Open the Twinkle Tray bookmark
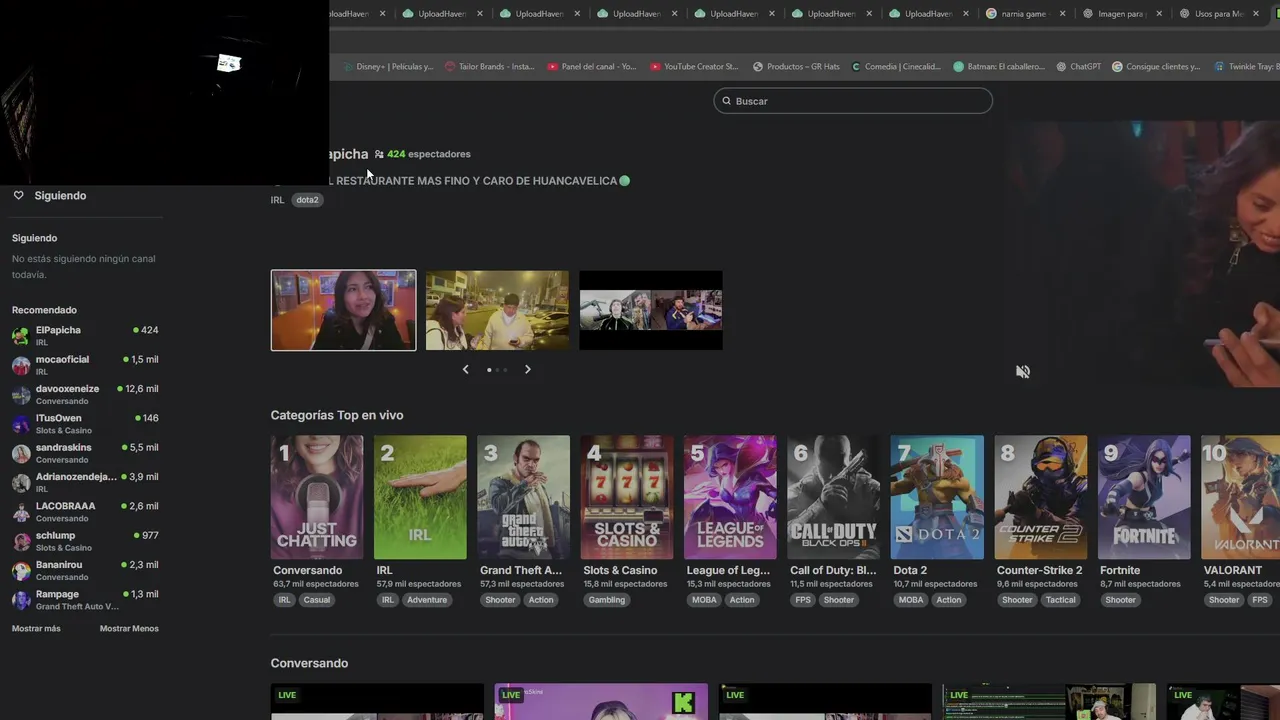 (x=1247, y=67)
